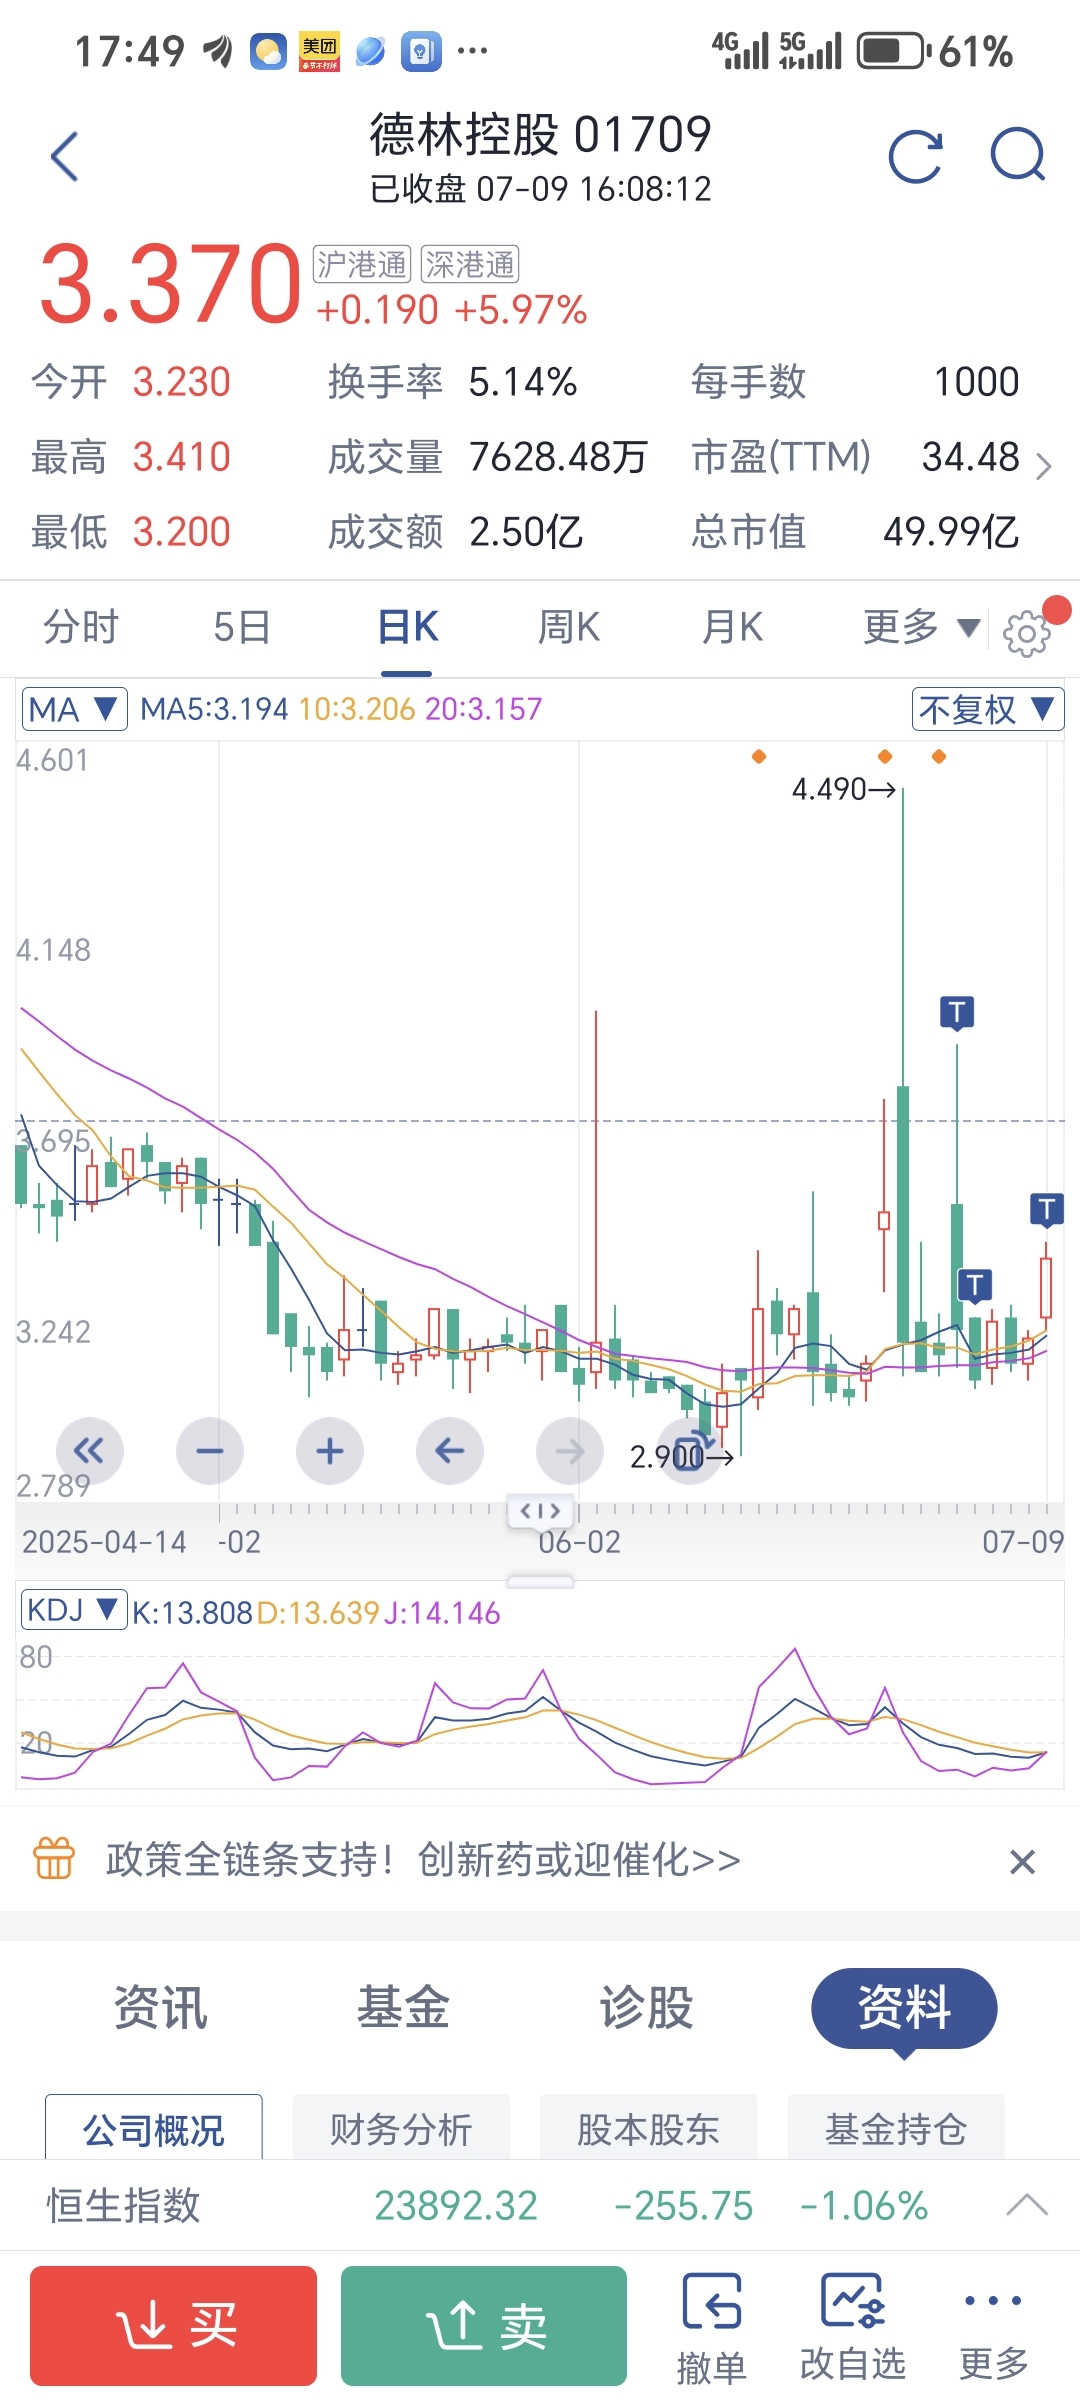Viewport: 1080px width, 2400px height.
Task: Zoom in chart with plus button
Action: tap(330, 1451)
